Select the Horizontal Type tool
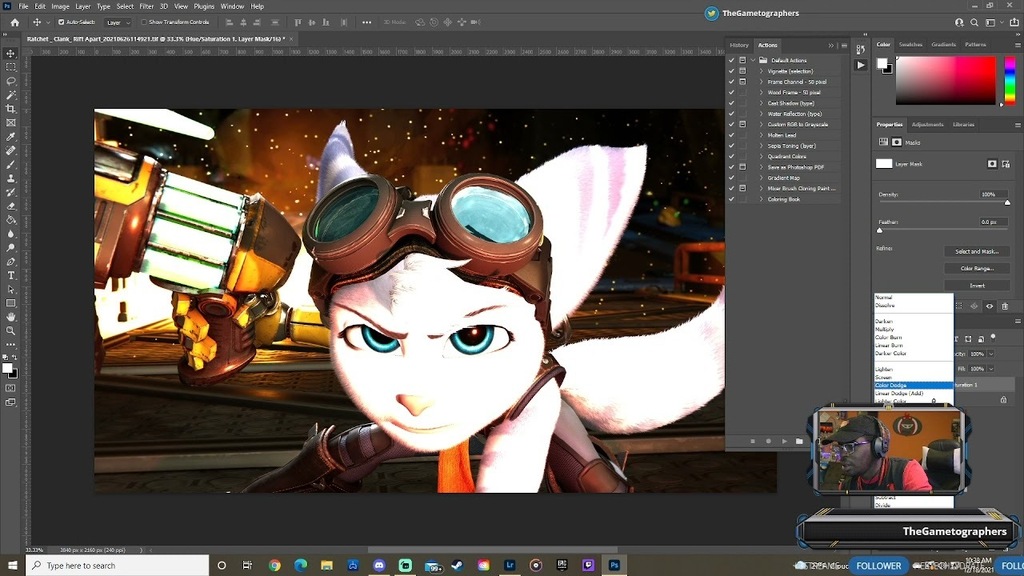 pyautogui.click(x=10, y=275)
